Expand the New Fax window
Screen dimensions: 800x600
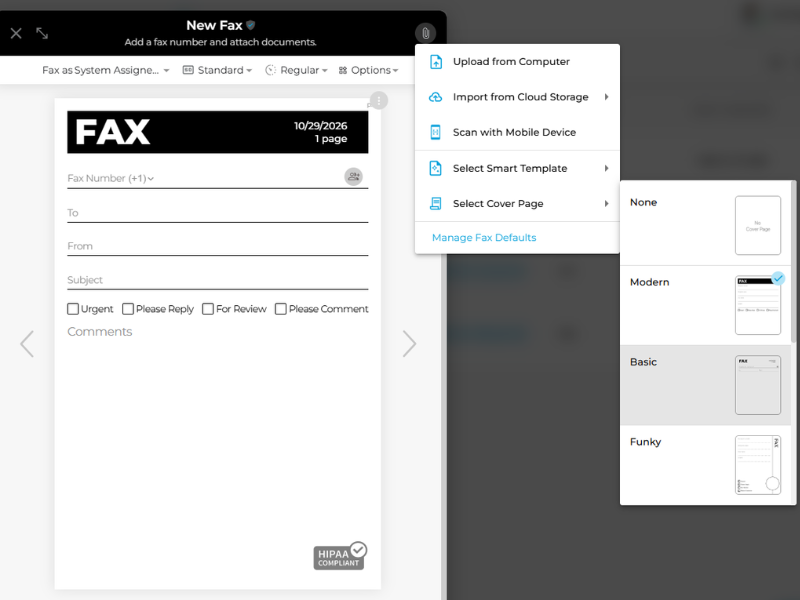coord(42,34)
